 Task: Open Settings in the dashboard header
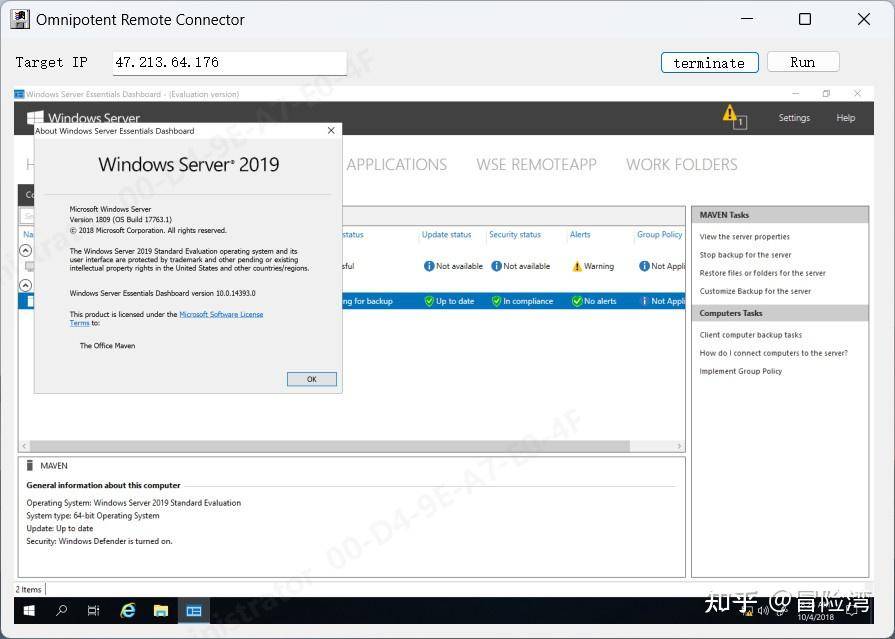pyautogui.click(x=794, y=118)
